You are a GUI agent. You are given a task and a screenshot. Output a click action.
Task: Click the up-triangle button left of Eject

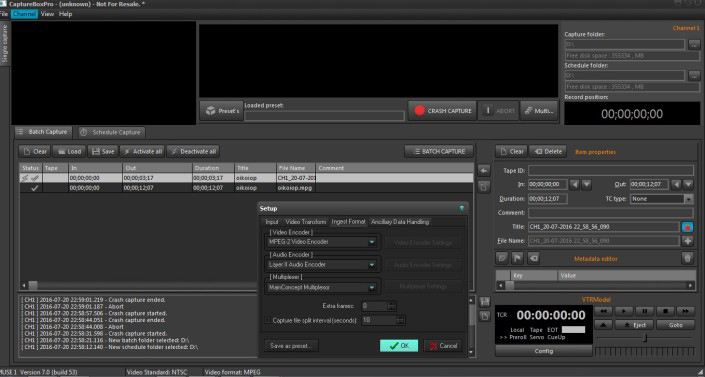(x=604, y=325)
